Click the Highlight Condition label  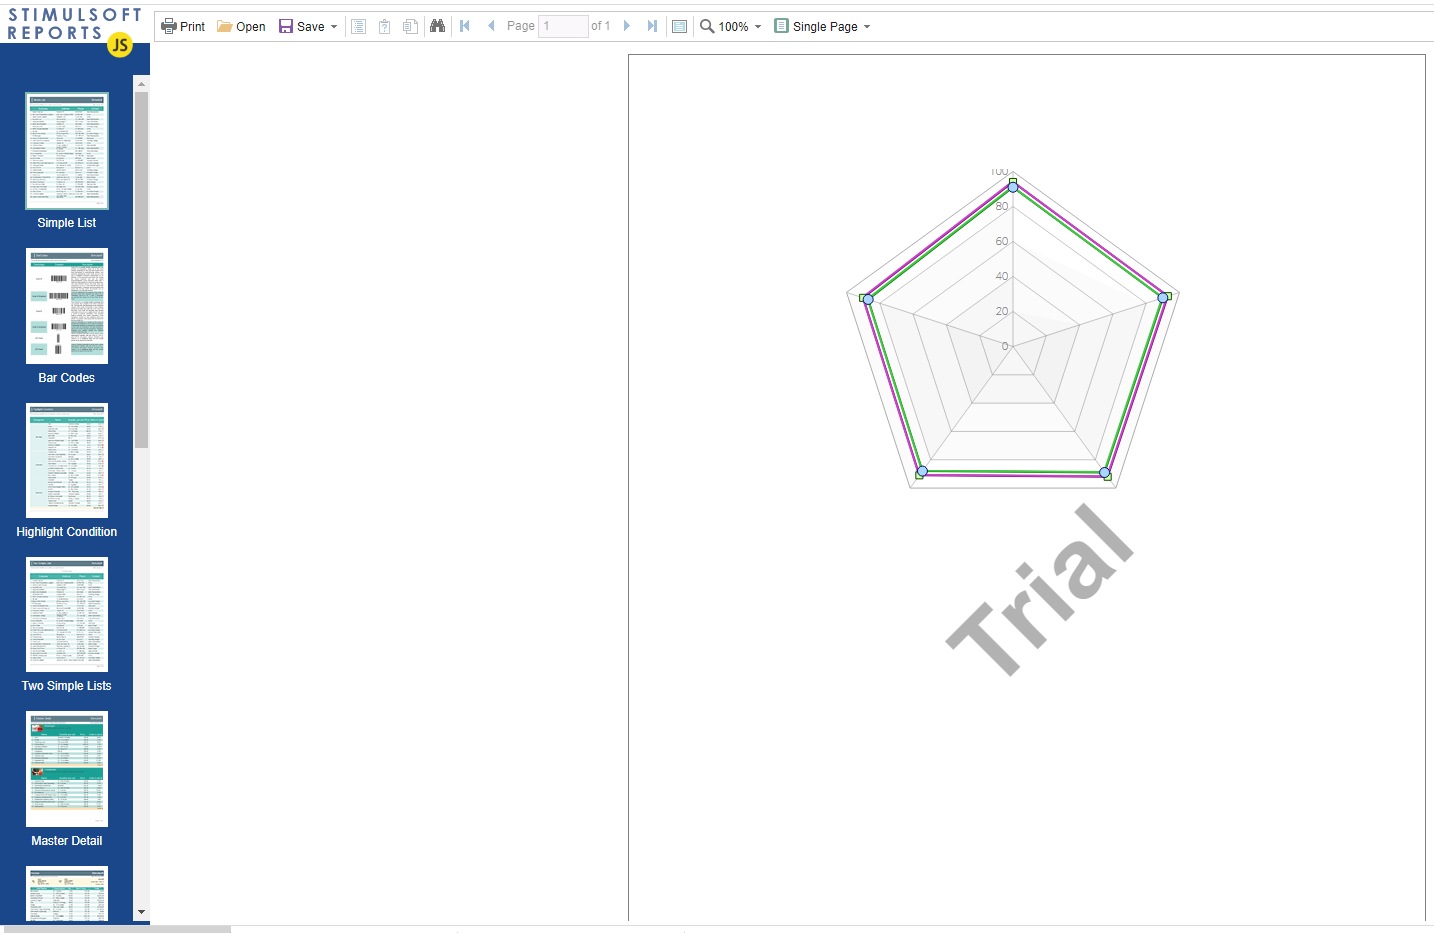[x=67, y=532]
